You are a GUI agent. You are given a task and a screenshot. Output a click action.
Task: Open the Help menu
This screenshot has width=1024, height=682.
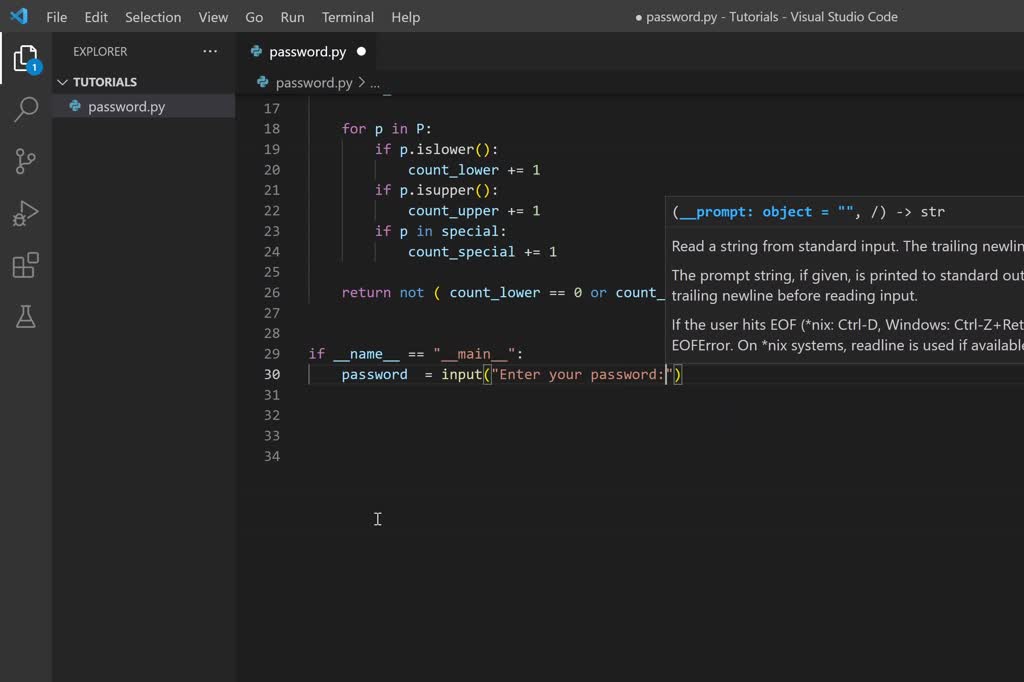[406, 17]
